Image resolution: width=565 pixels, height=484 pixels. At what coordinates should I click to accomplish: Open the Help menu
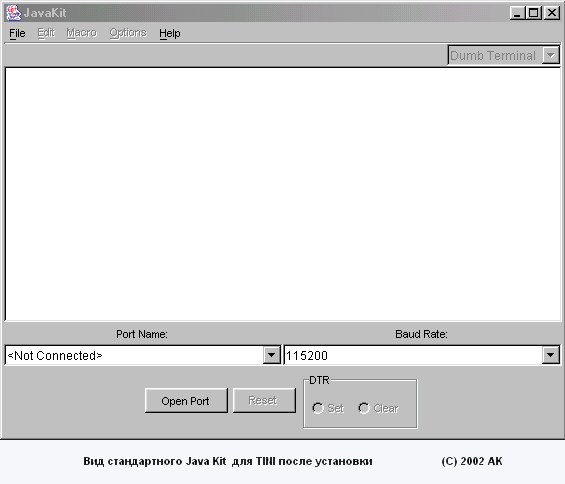click(x=170, y=33)
